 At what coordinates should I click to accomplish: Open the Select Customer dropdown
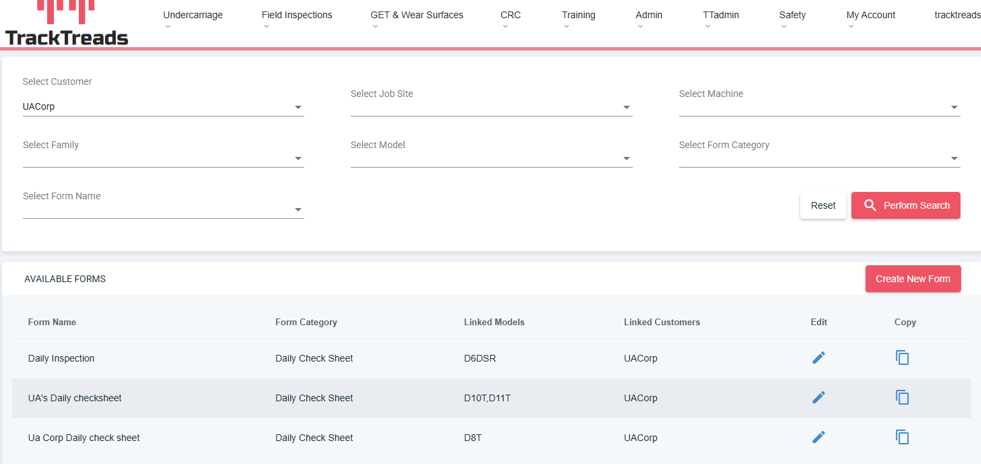[x=162, y=107]
